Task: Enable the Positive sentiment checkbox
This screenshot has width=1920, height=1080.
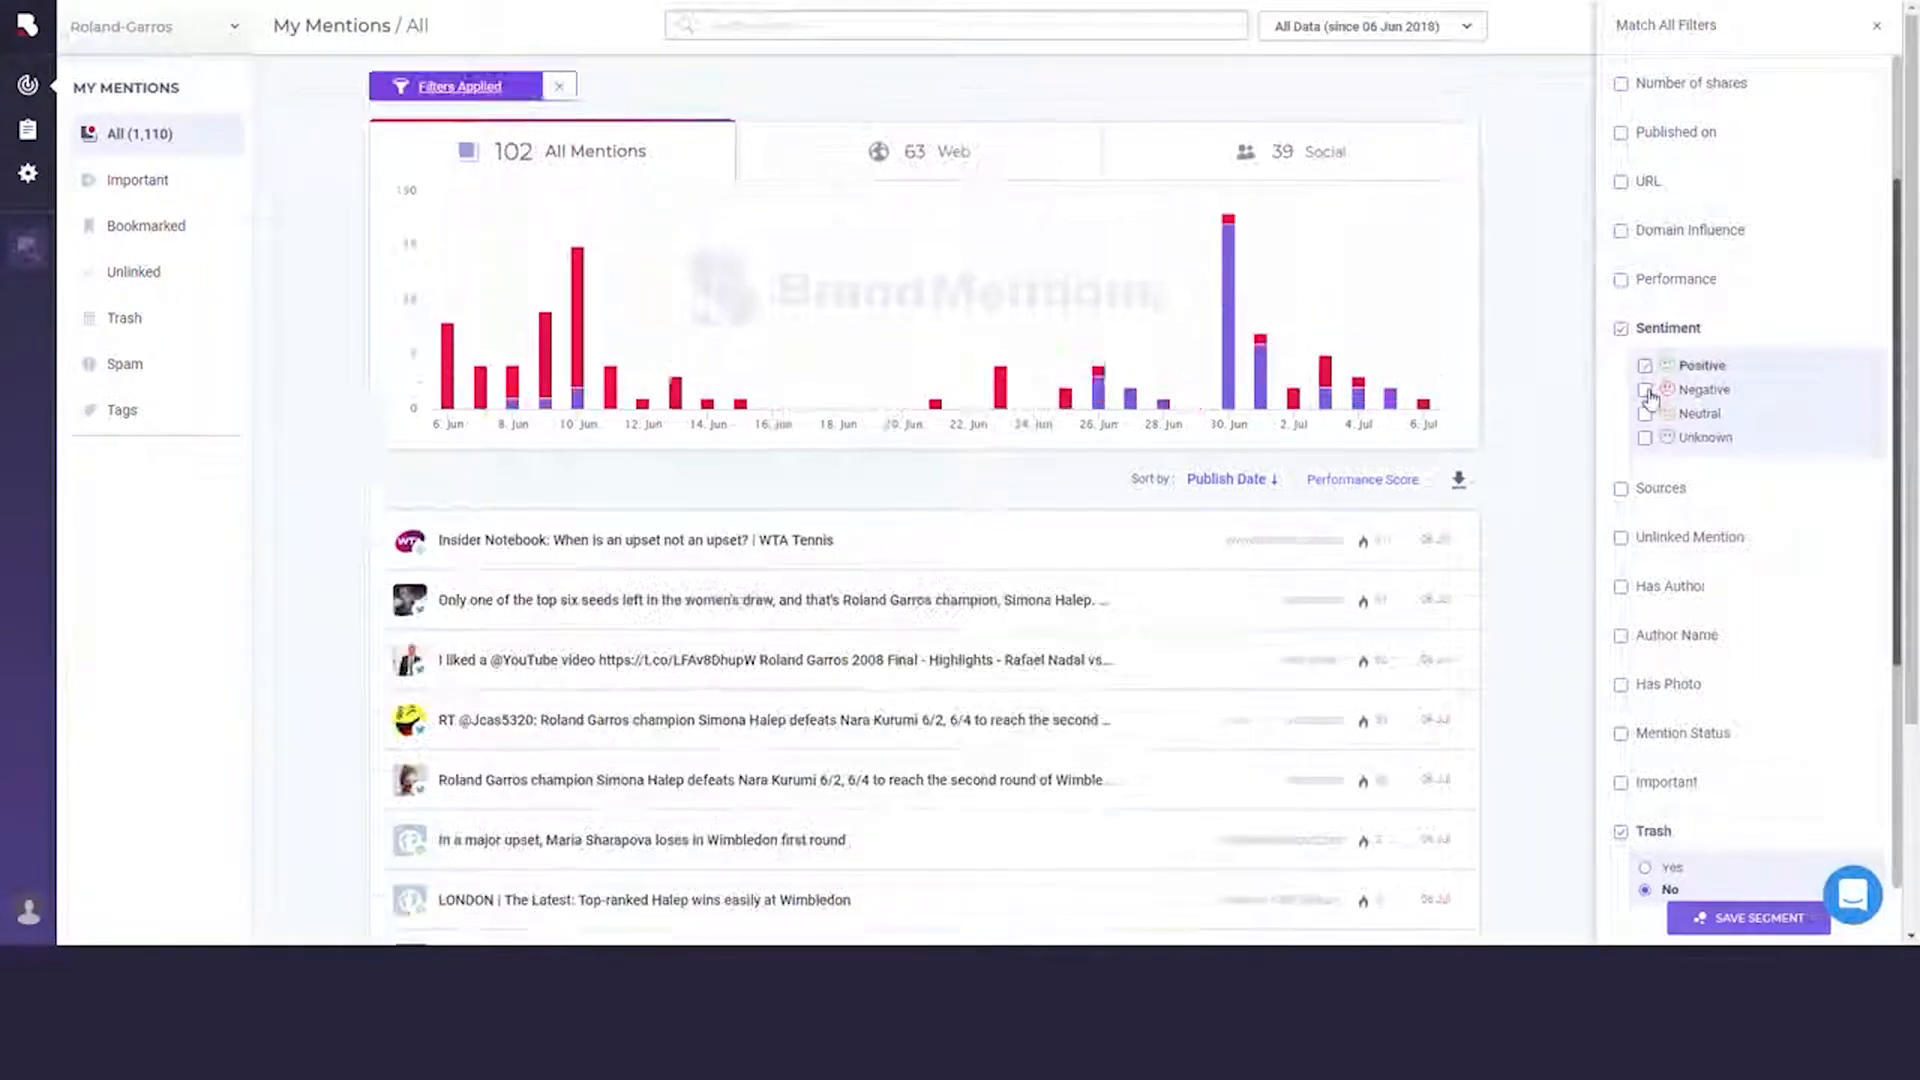Action: tap(1644, 365)
